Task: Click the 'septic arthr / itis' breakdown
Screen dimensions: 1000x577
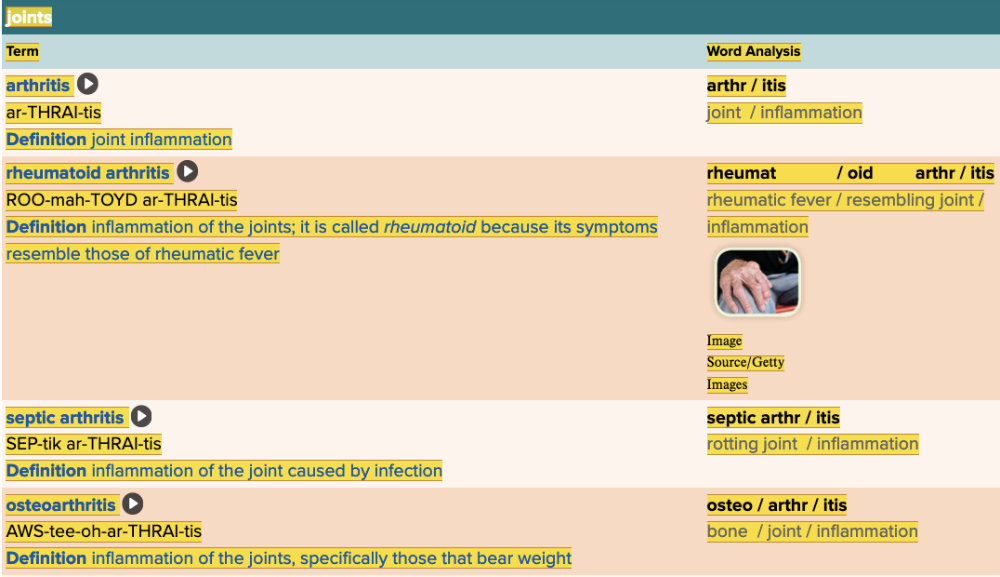Action: point(773,418)
